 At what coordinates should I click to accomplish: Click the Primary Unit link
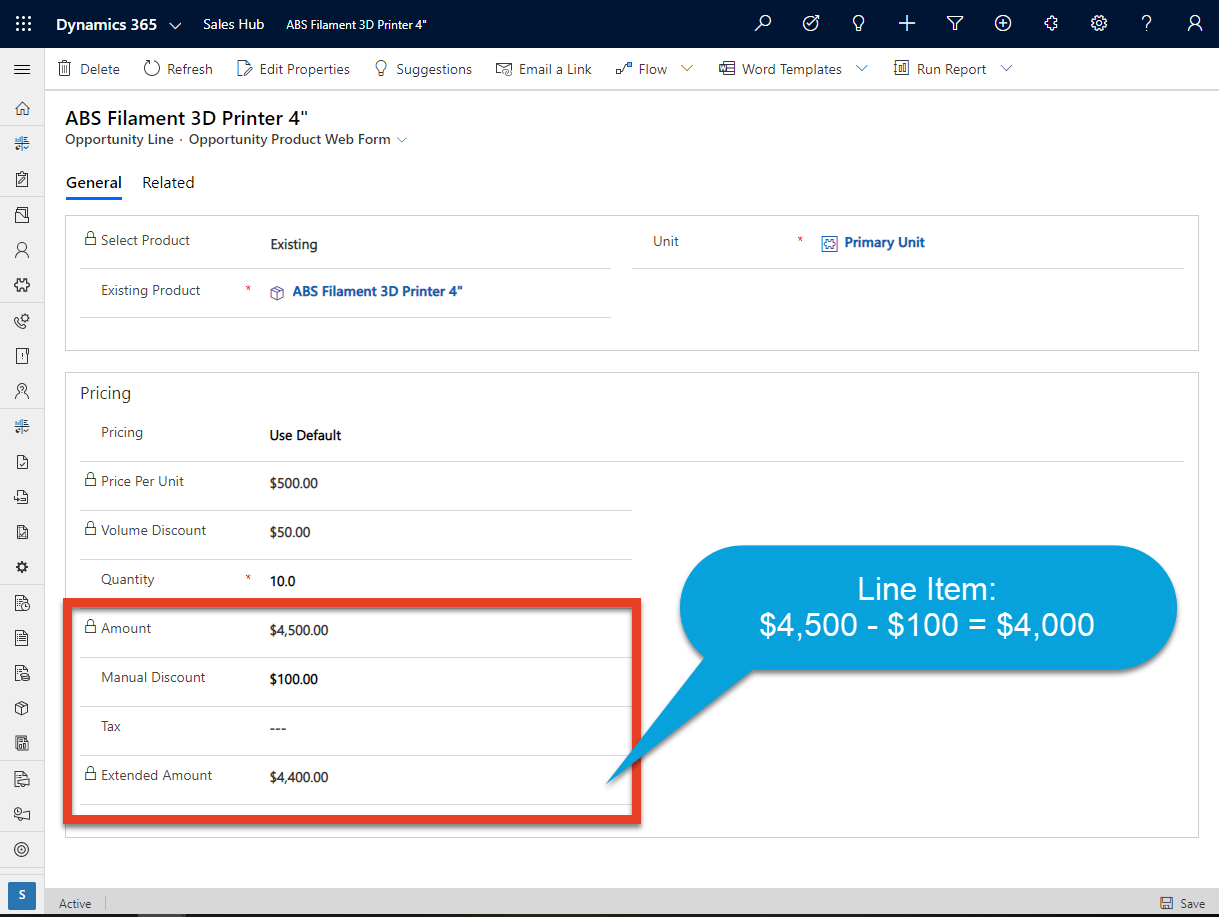(884, 241)
